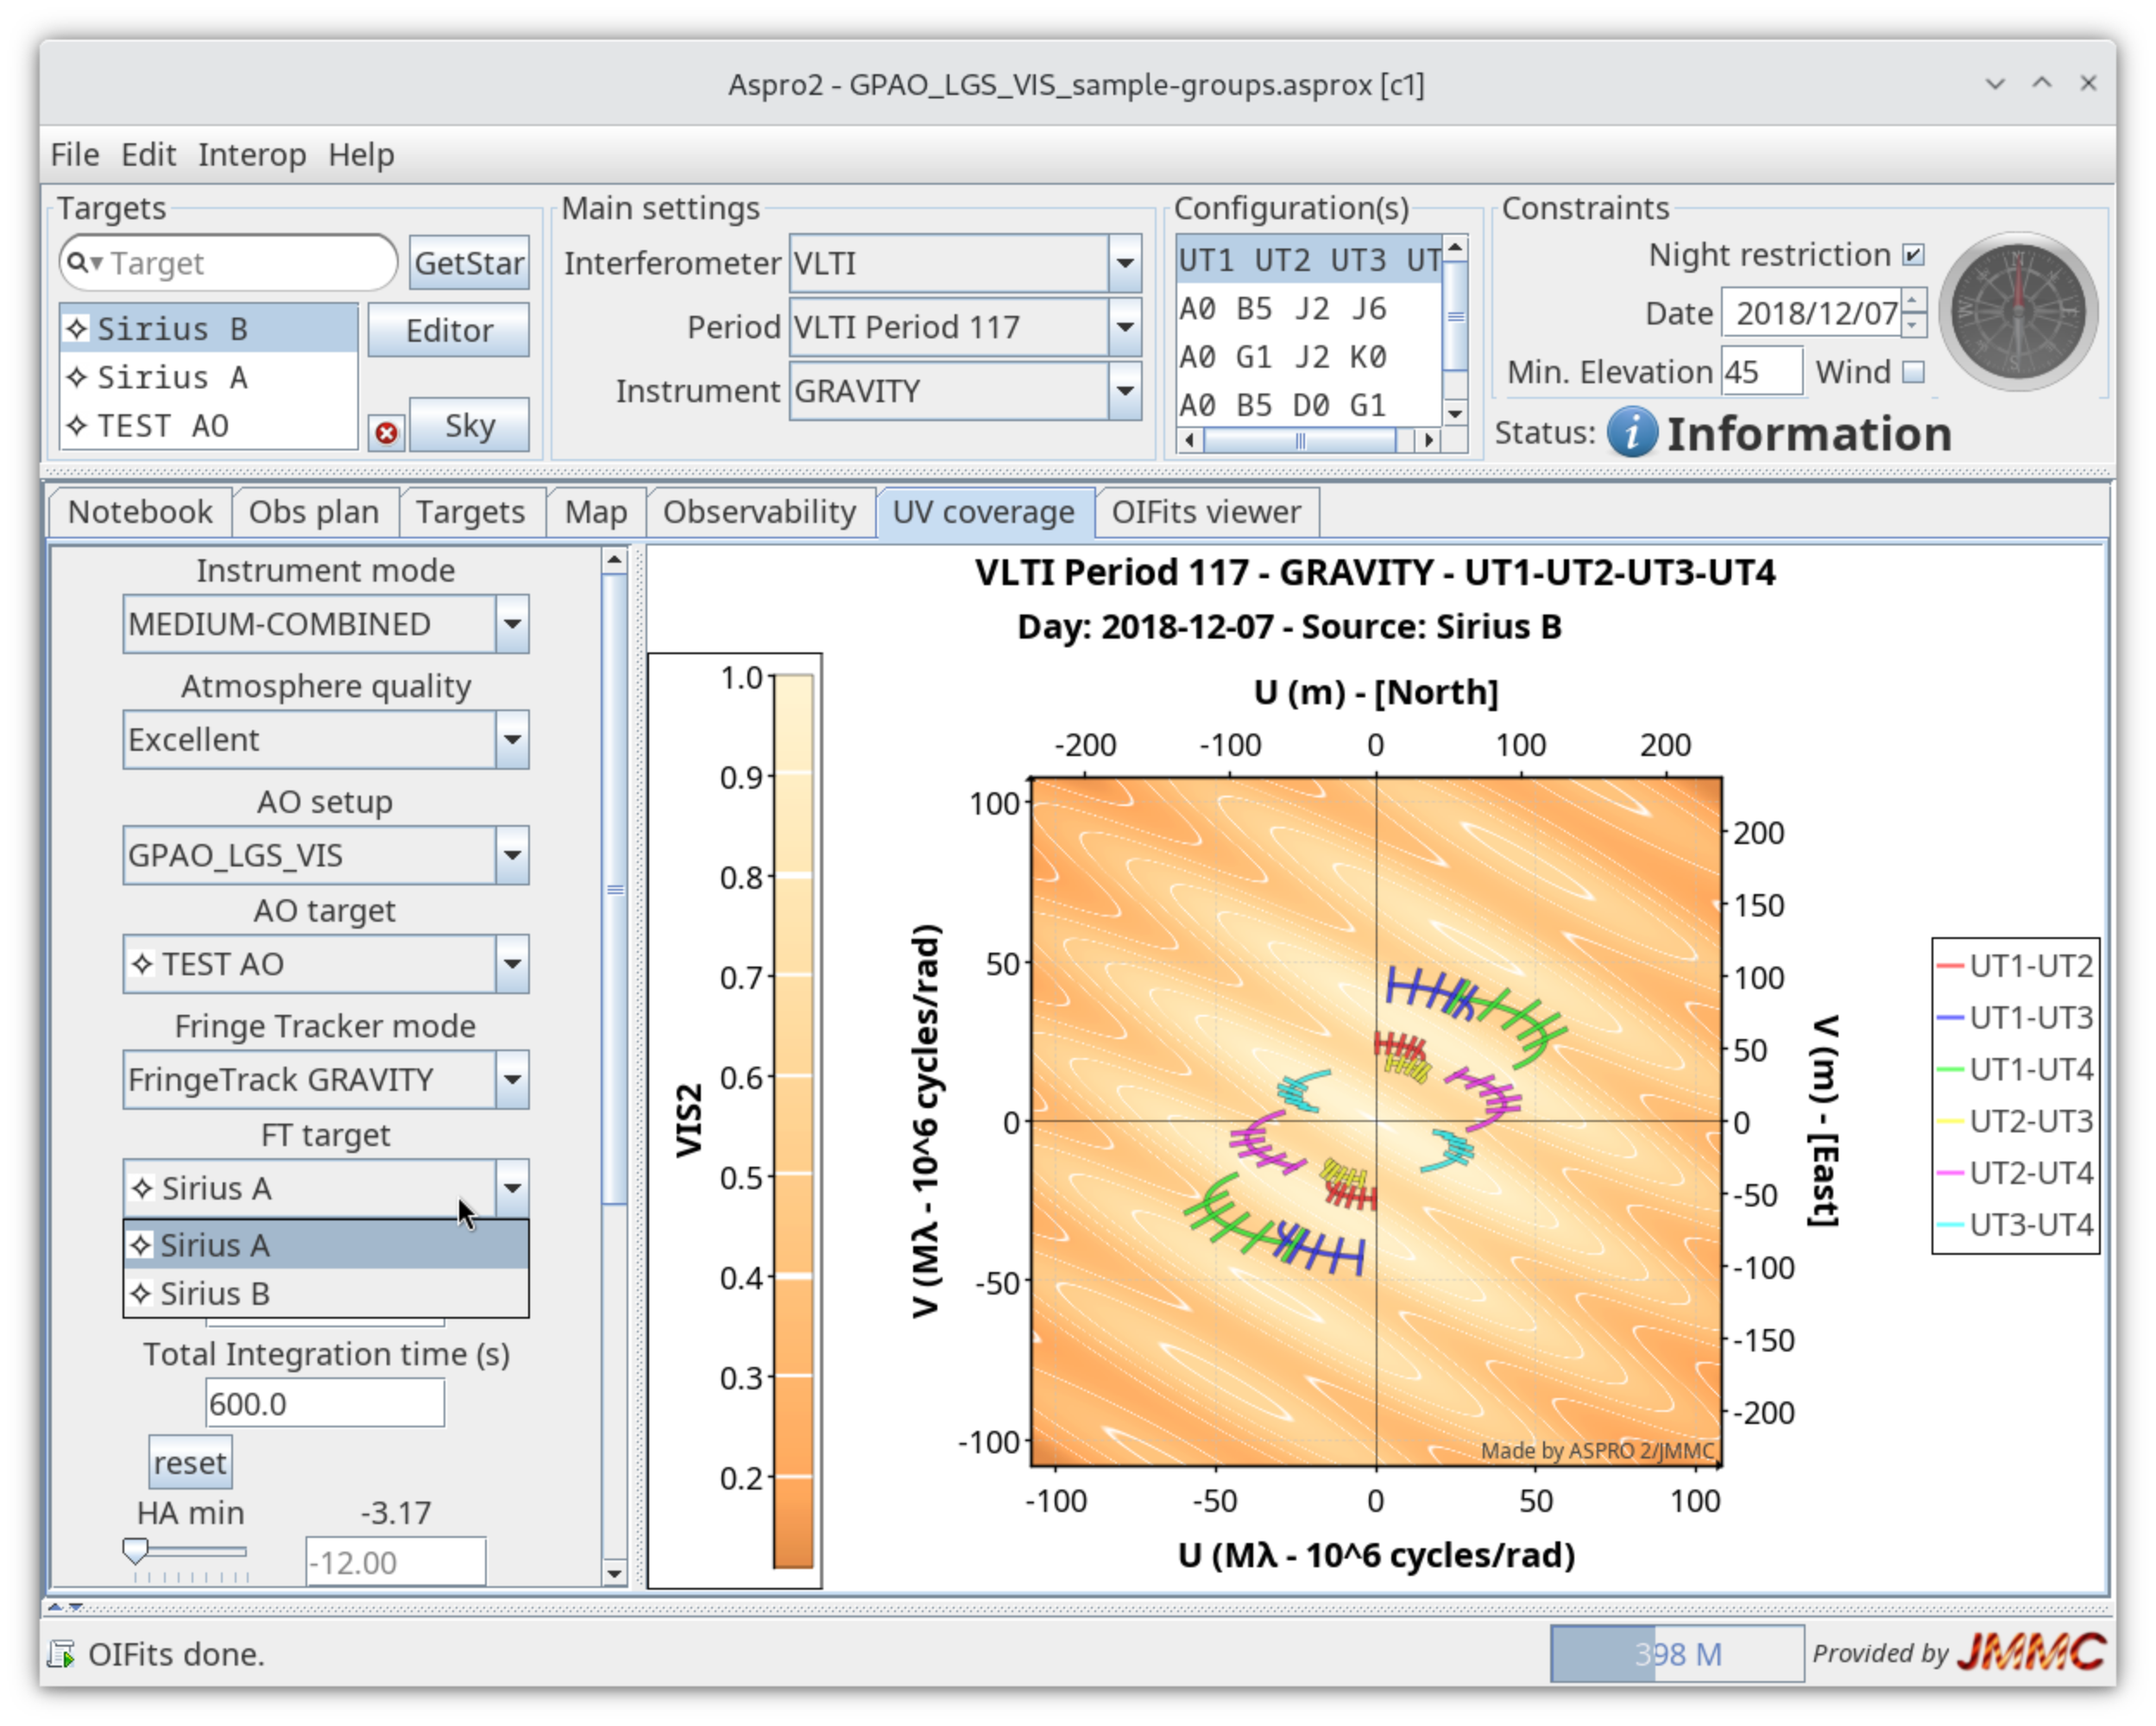Switch to the Observability tab
2156x1726 pixels.
(x=759, y=512)
